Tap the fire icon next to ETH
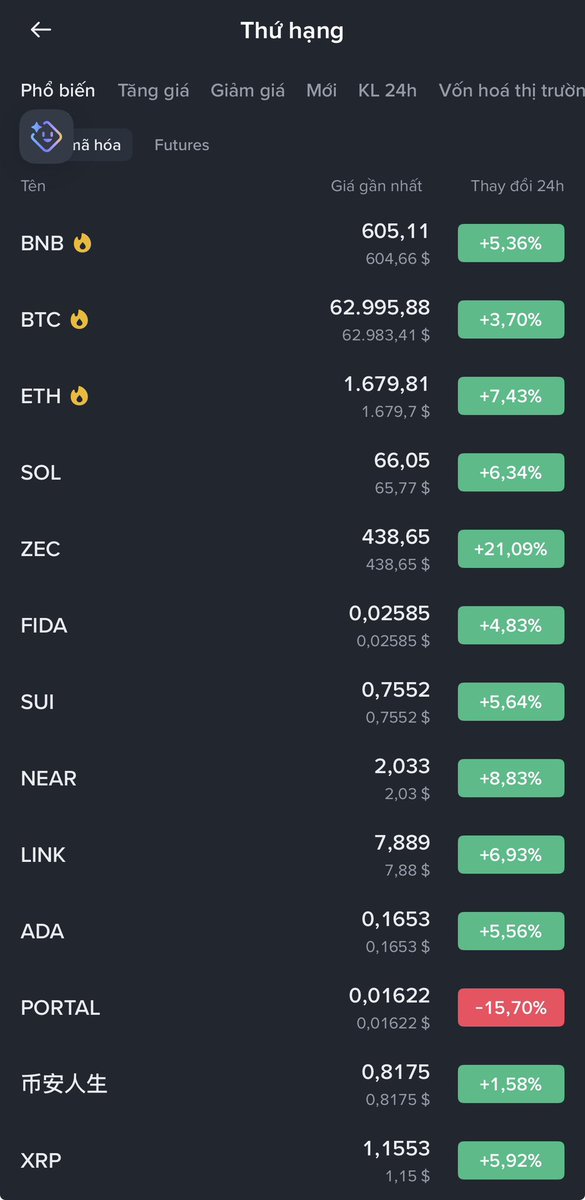The width and height of the screenshot is (585, 1200). pos(79,396)
